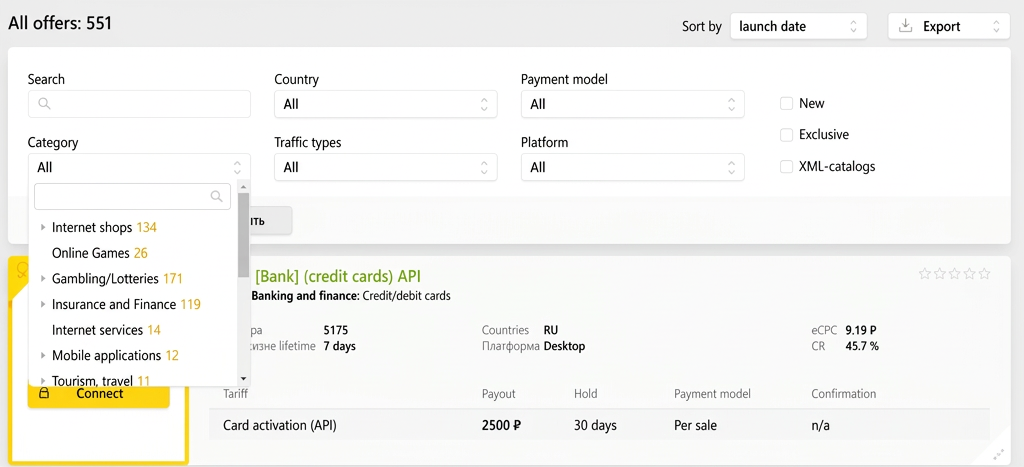Click the Desktop platform value
The height and width of the screenshot is (467, 1024).
coord(564,346)
